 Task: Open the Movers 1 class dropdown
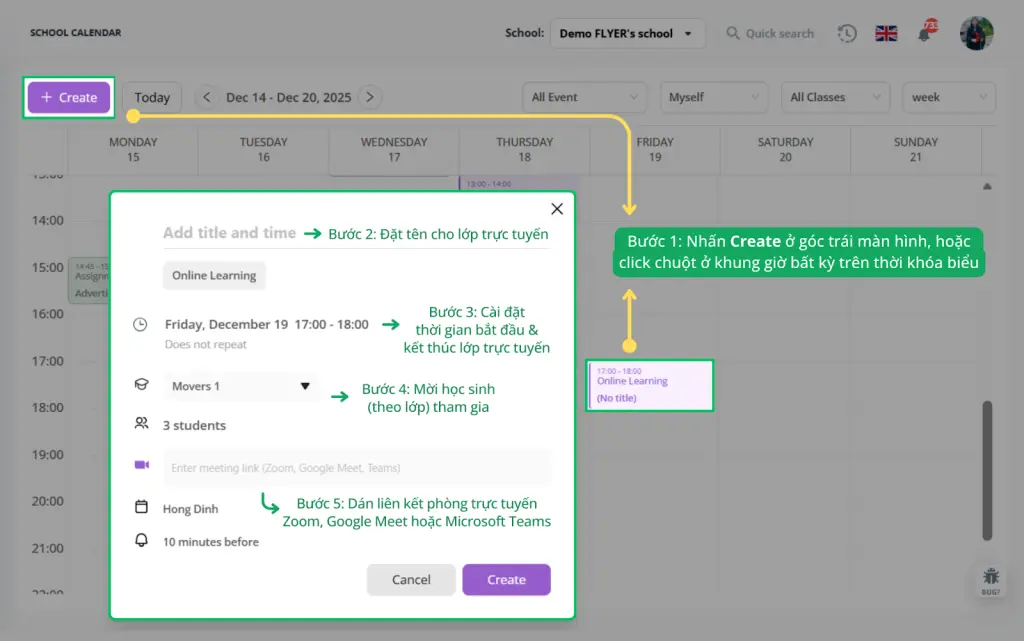(241, 386)
